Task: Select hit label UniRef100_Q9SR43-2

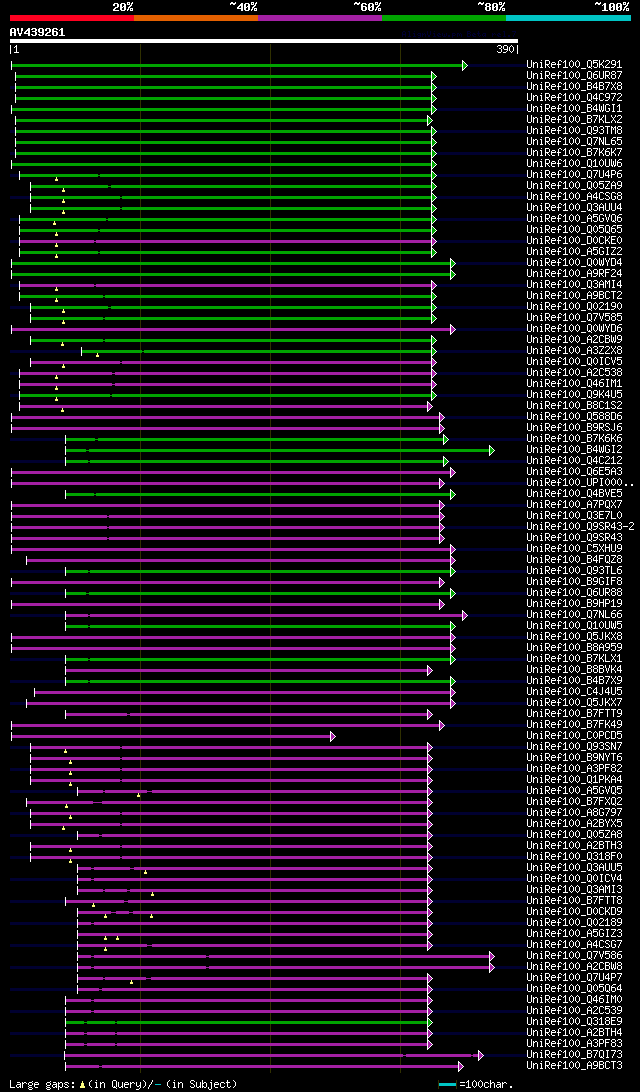Action: click(581, 526)
